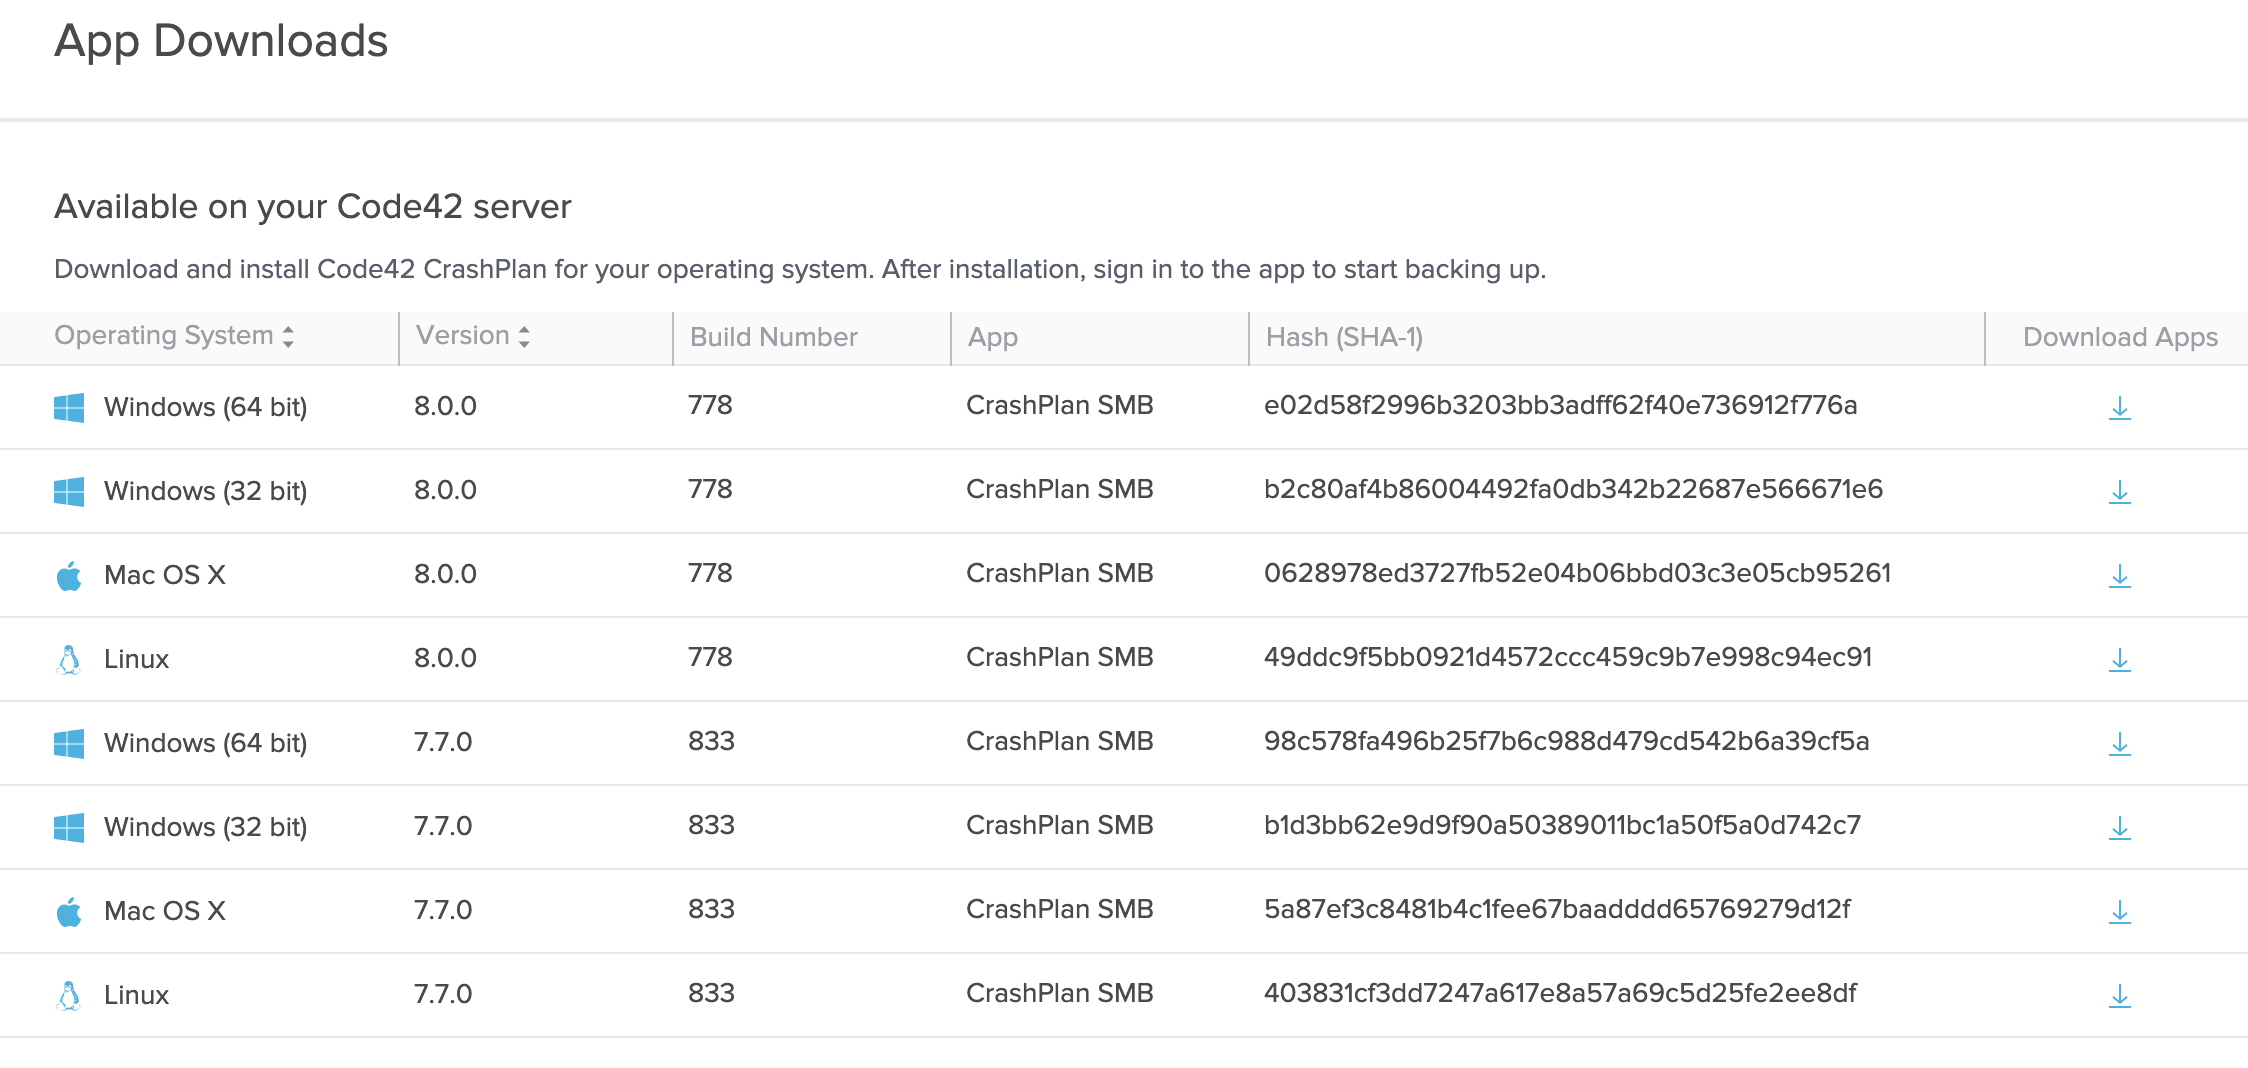The image size is (2248, 1068).
Task: Download Windows (64 bit) version 7.7.0 installer
Action: point(2119,744)
